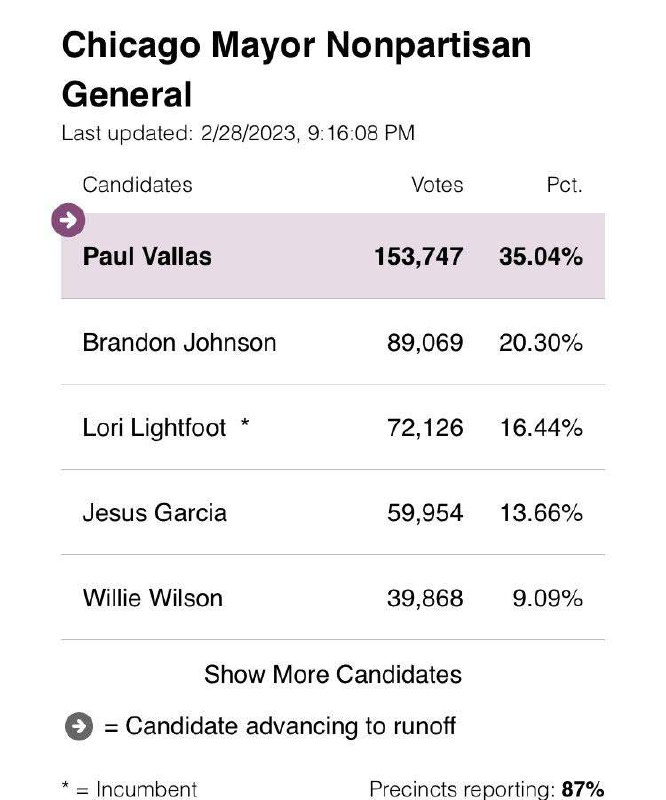The image size is (666, 800).
Task: Click Brandon Johnson candidate name
Action: click(x=179, y=343)
